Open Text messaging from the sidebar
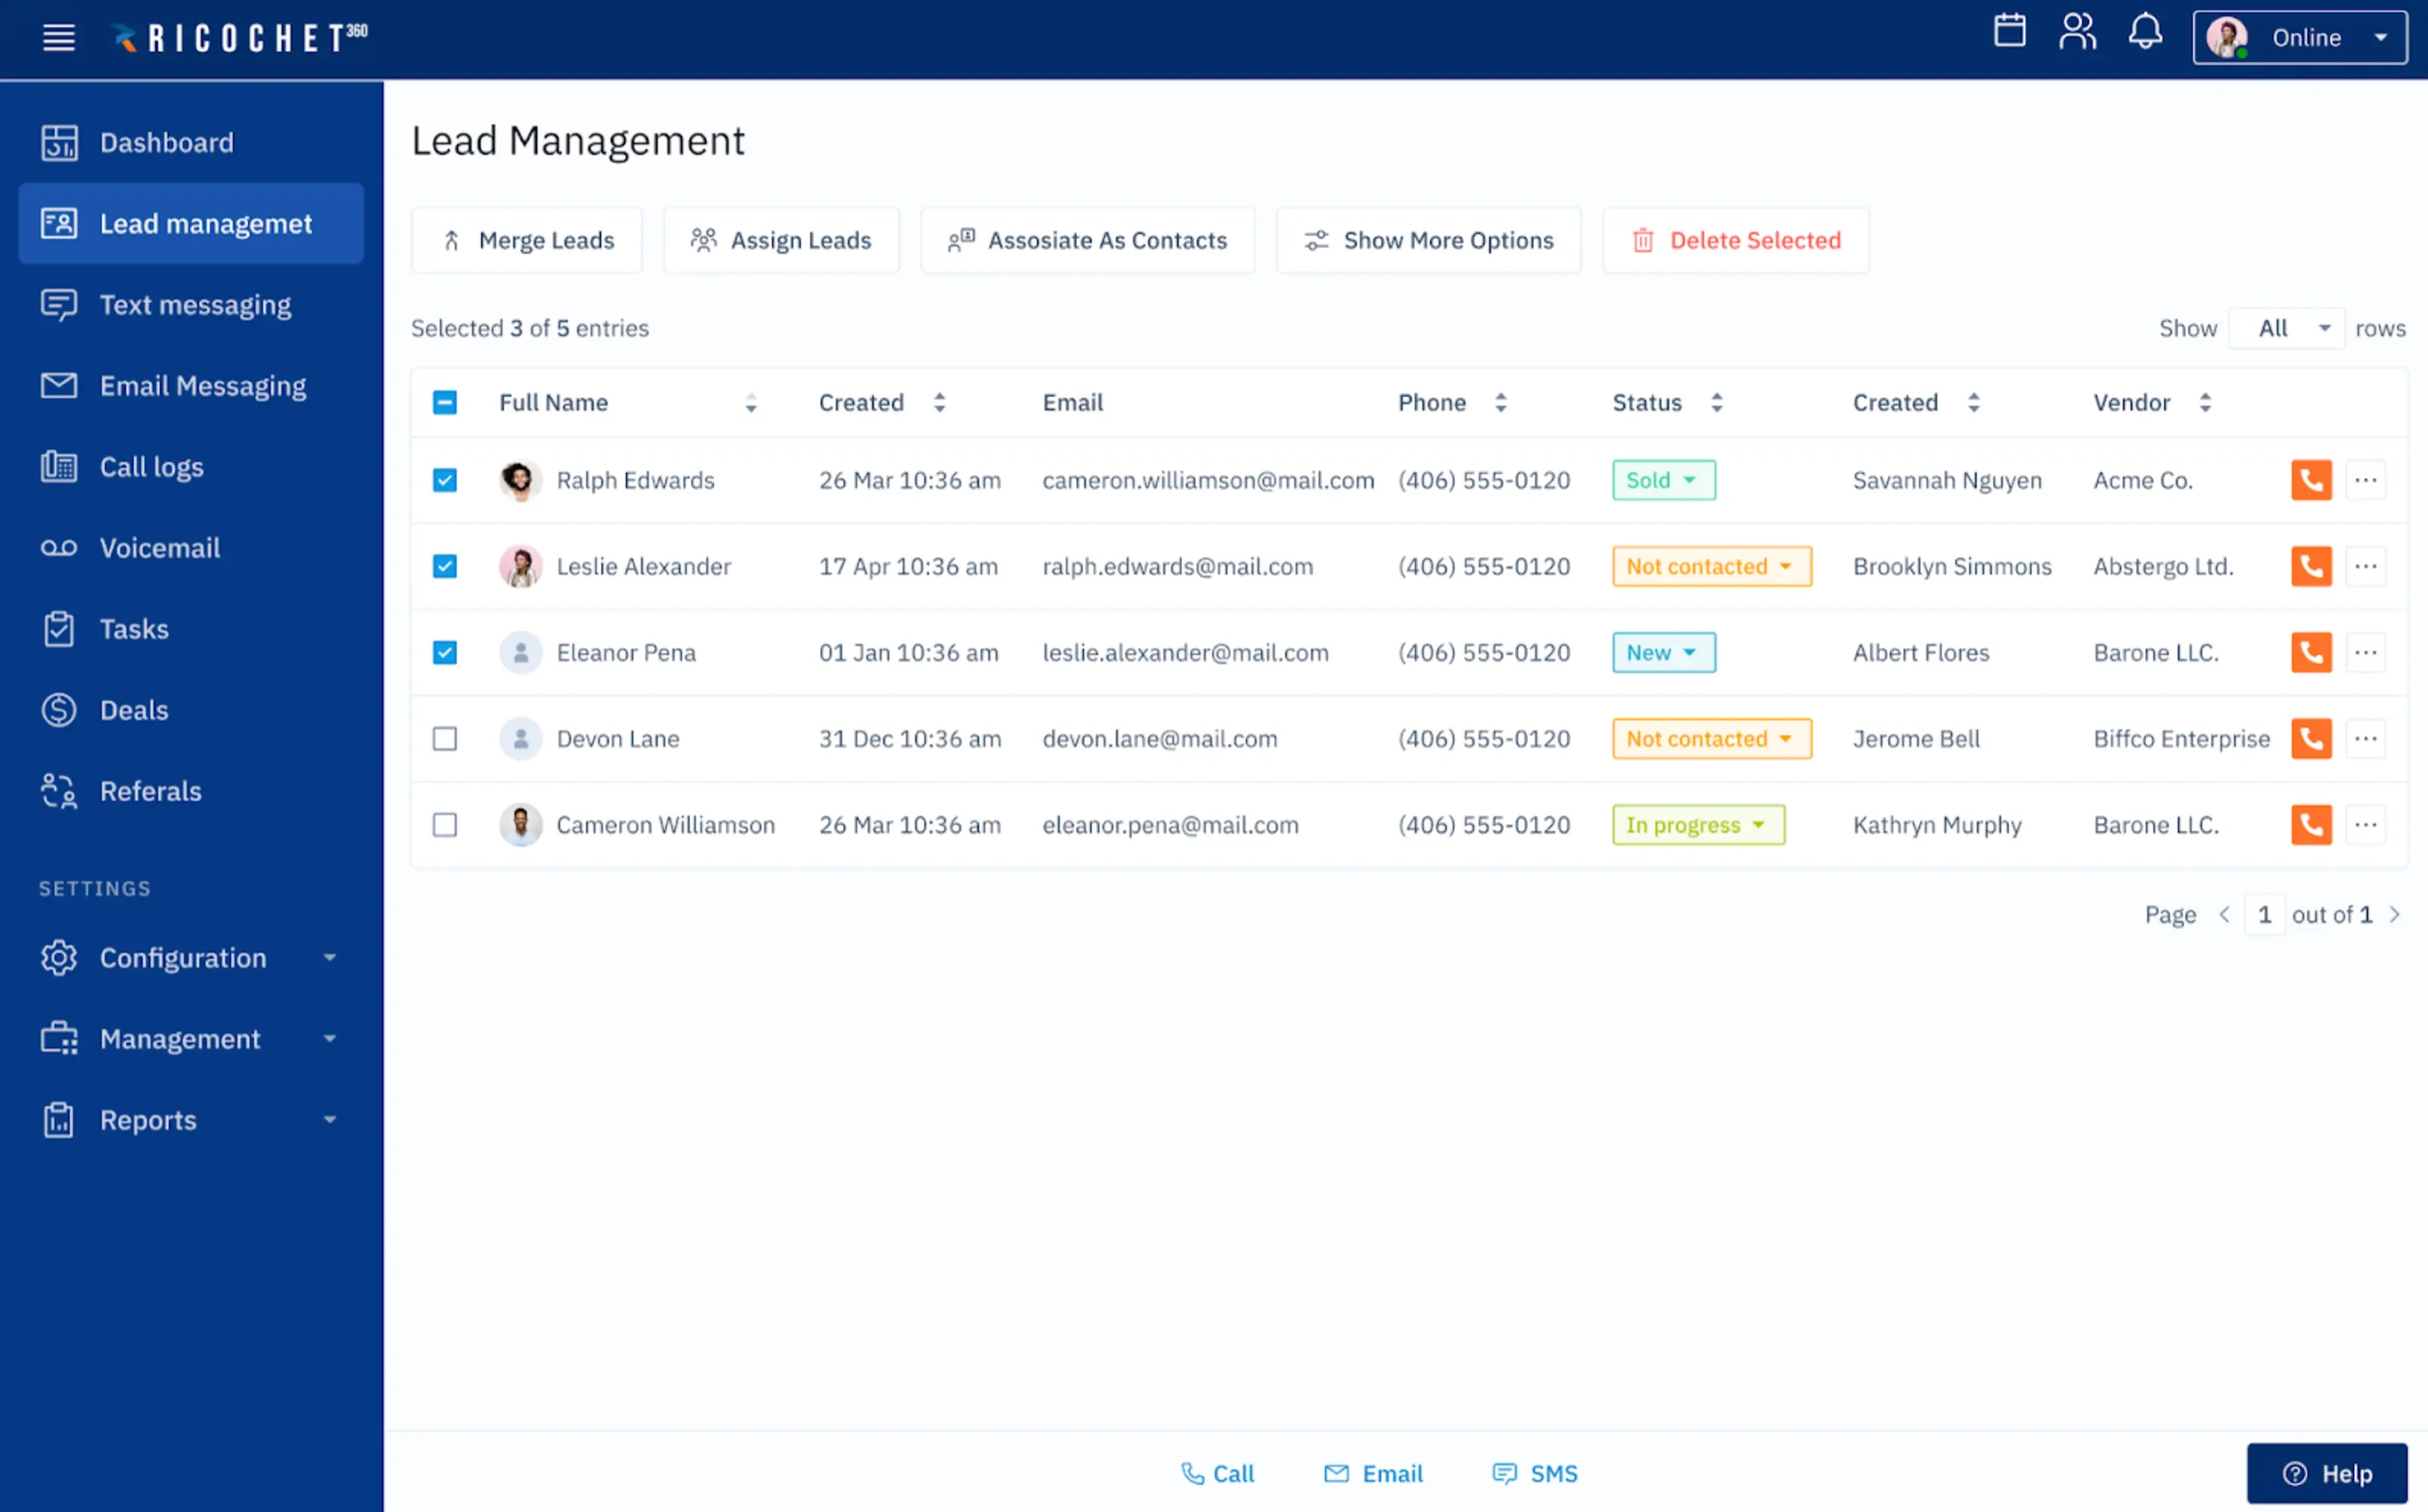Viewport: 2428px width, 1512px height. coord(195,304)
